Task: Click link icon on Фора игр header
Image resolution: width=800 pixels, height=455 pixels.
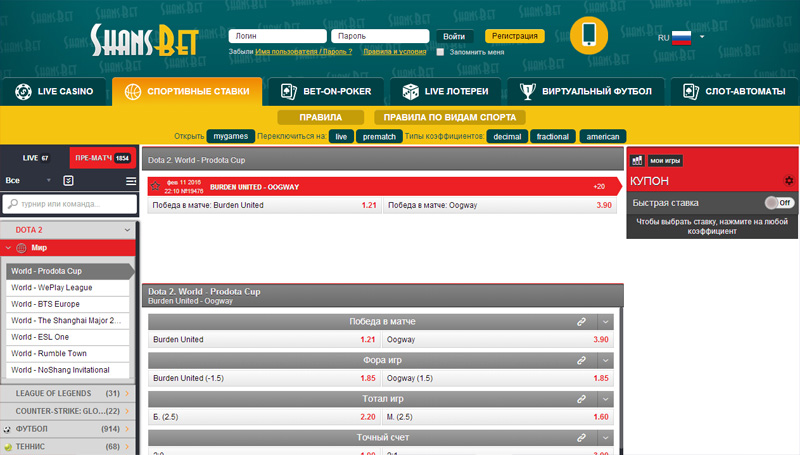Action: click(581, 361)
